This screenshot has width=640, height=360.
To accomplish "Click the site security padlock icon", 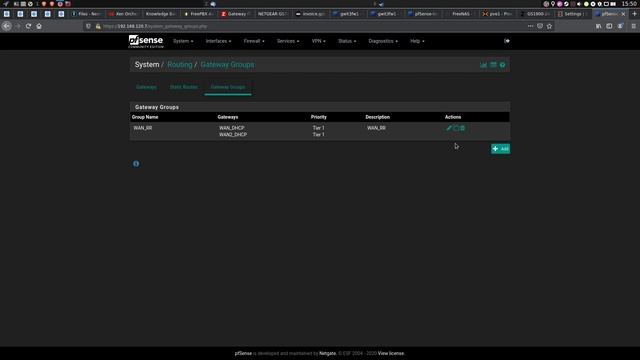I will tap(98, 26).
